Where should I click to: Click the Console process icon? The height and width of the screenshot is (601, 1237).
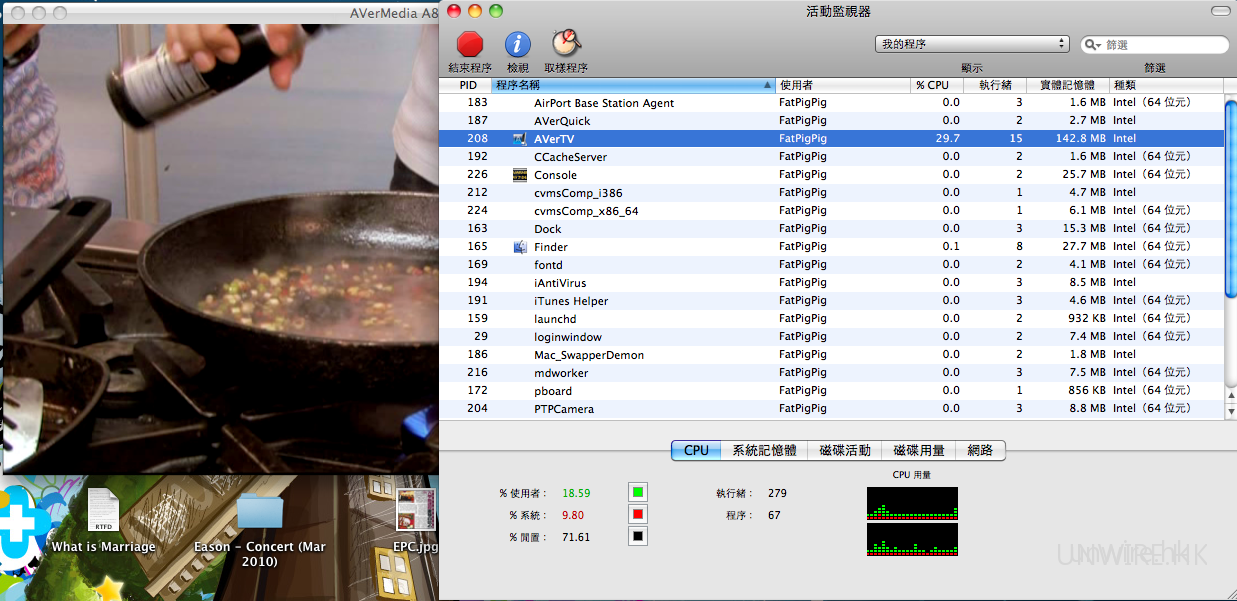(x=519, y=175)
